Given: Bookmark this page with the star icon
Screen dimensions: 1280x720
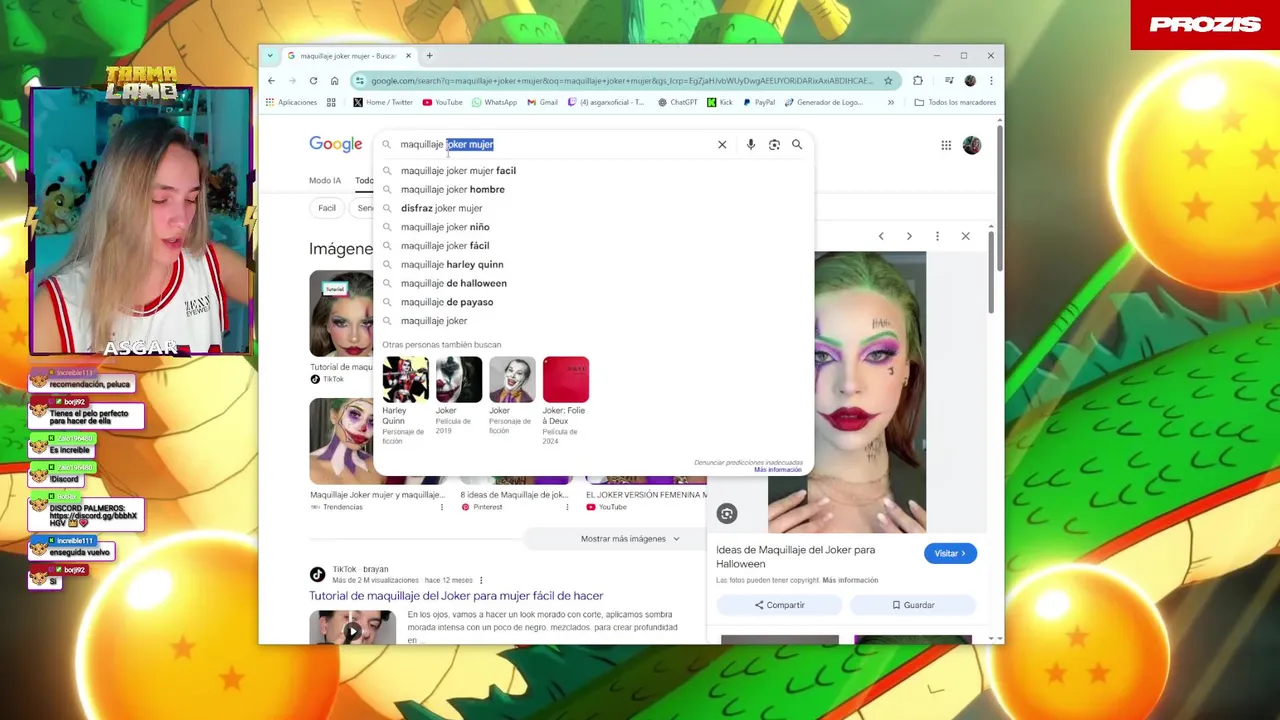Looking at the screenshot, I should pos(887,81).
